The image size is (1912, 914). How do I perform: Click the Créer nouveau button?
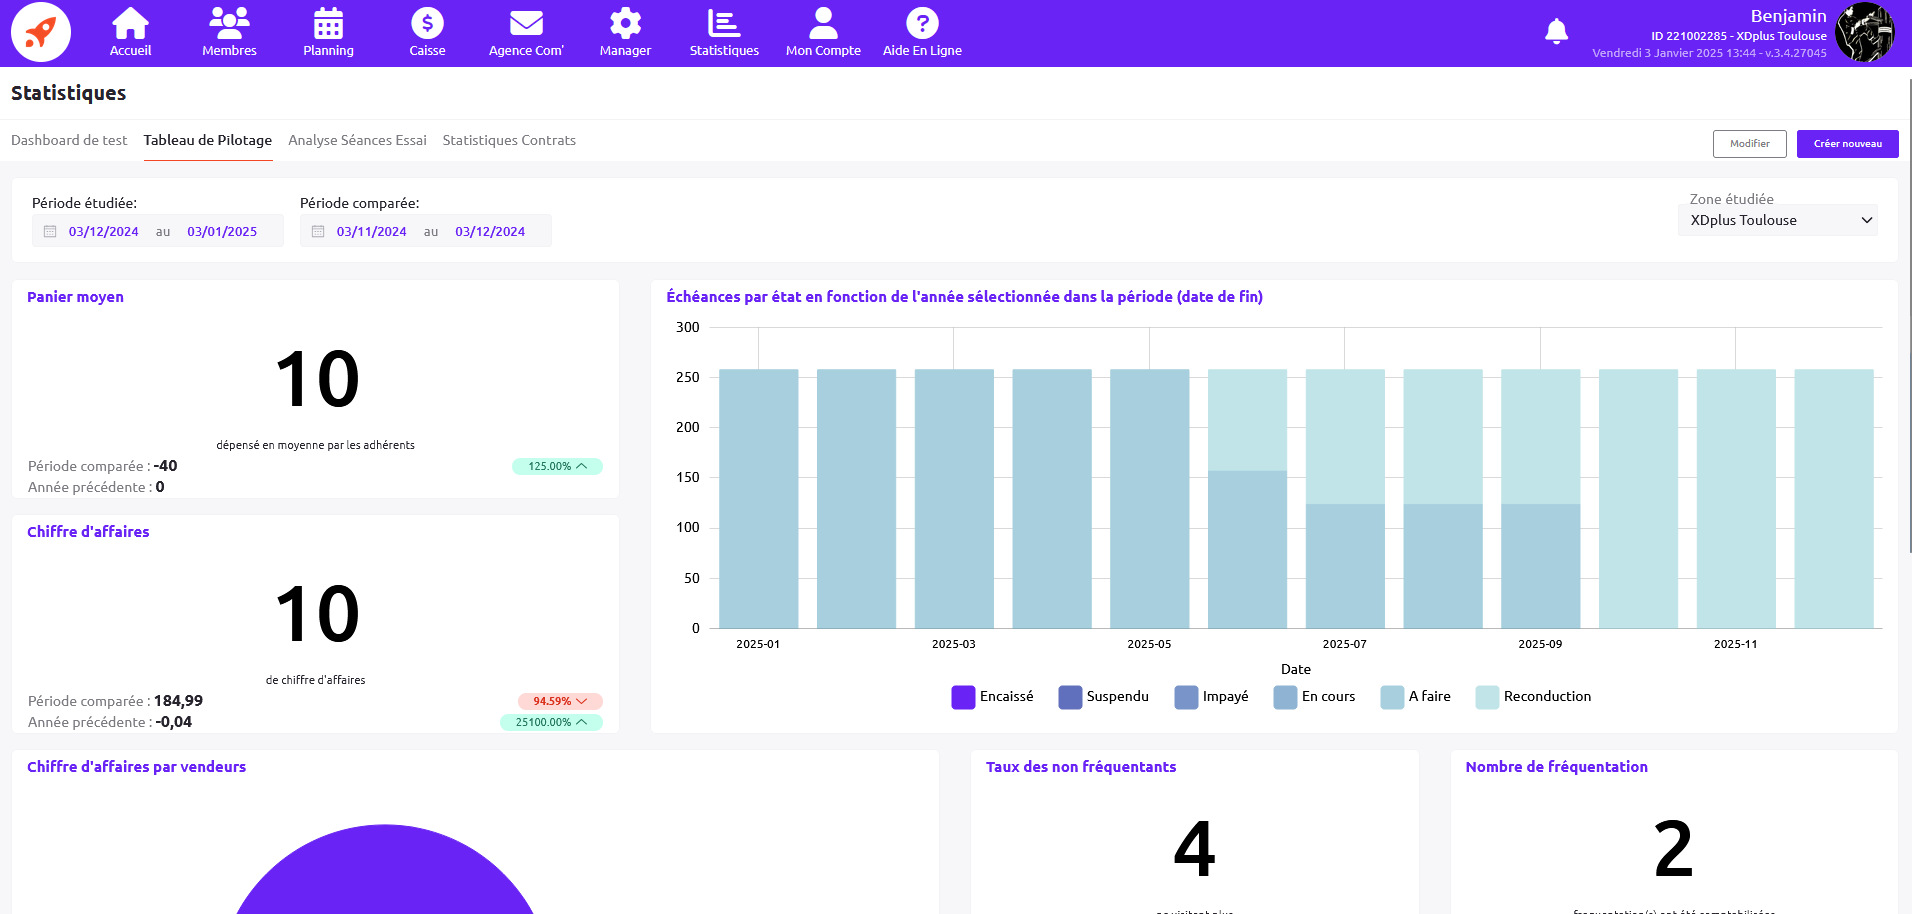click(x=1847, y=144)
